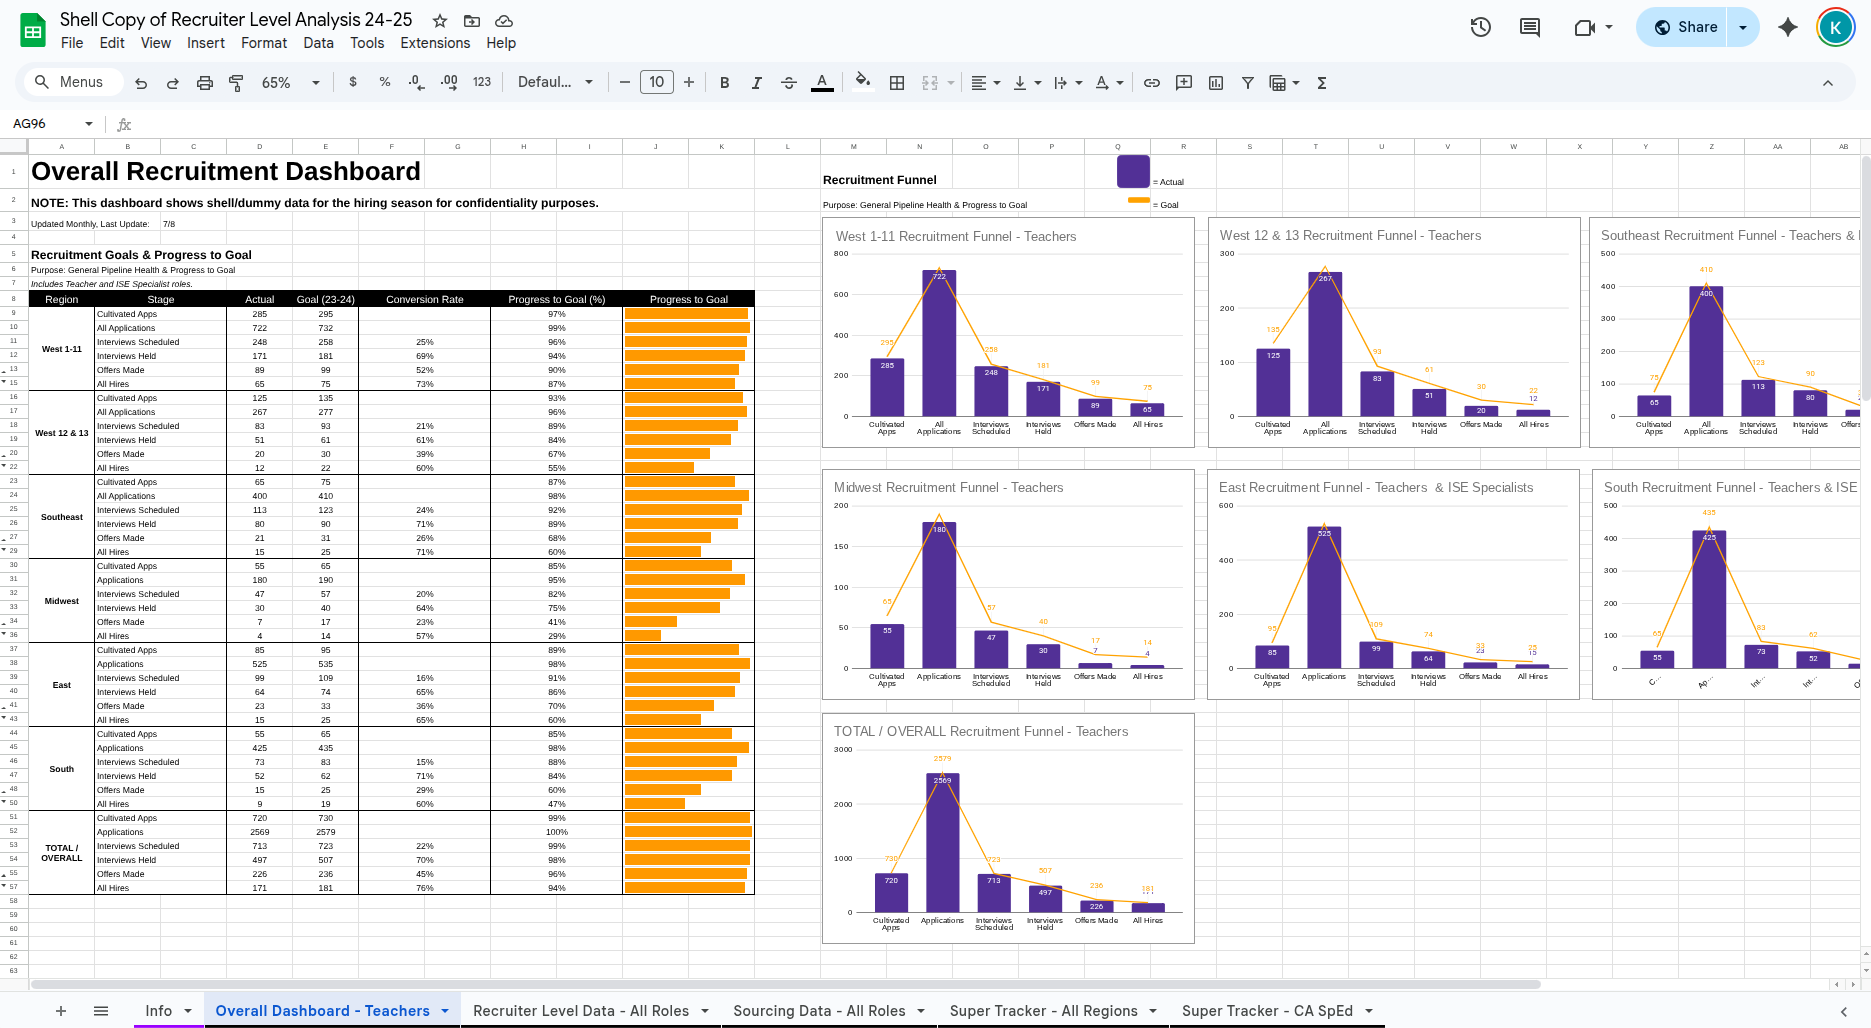
Task: Toggle the filter icon in toolbar
Action: [x=1247, y=82]
